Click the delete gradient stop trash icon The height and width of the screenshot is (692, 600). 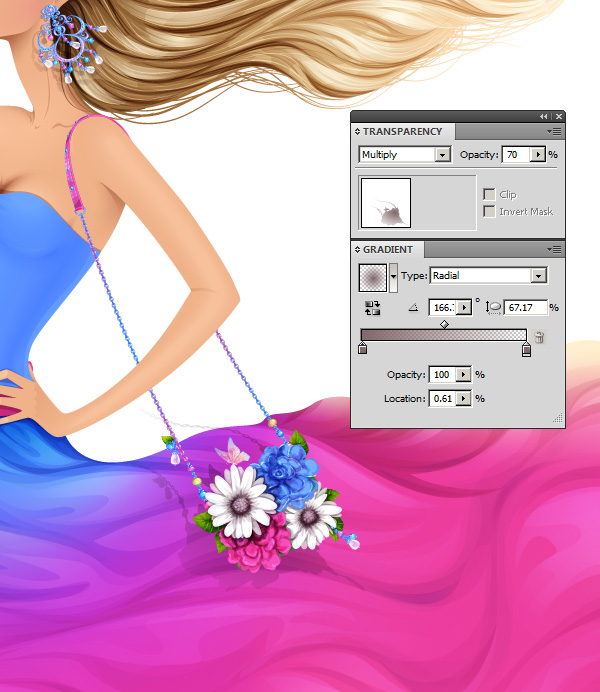[539, 338]
